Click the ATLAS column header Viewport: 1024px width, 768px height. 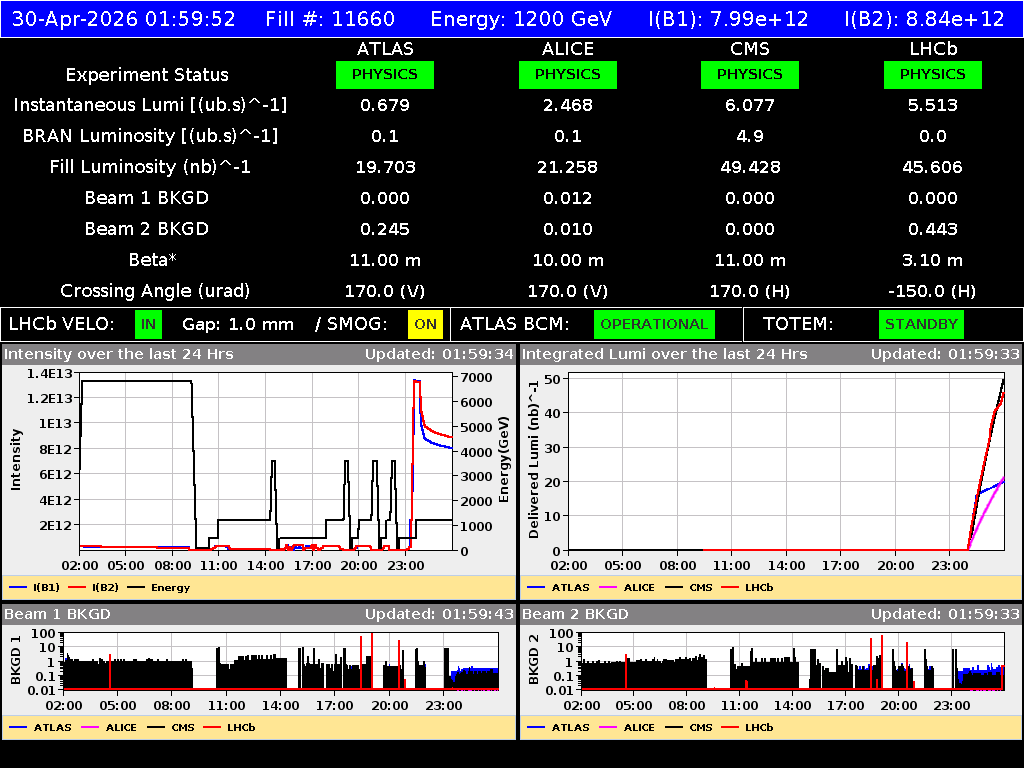(x=385, y=49)
